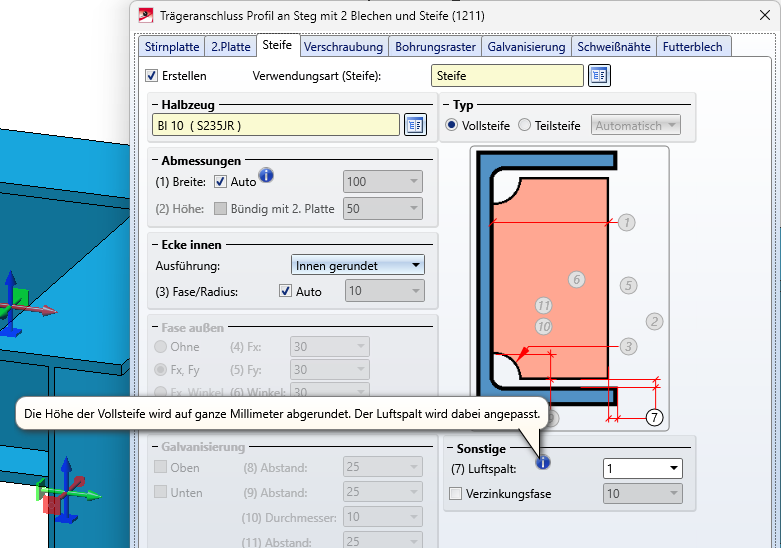Click diagram marker number 6
The width and height of the screenshot is (781, 548).
coord(576,279)
